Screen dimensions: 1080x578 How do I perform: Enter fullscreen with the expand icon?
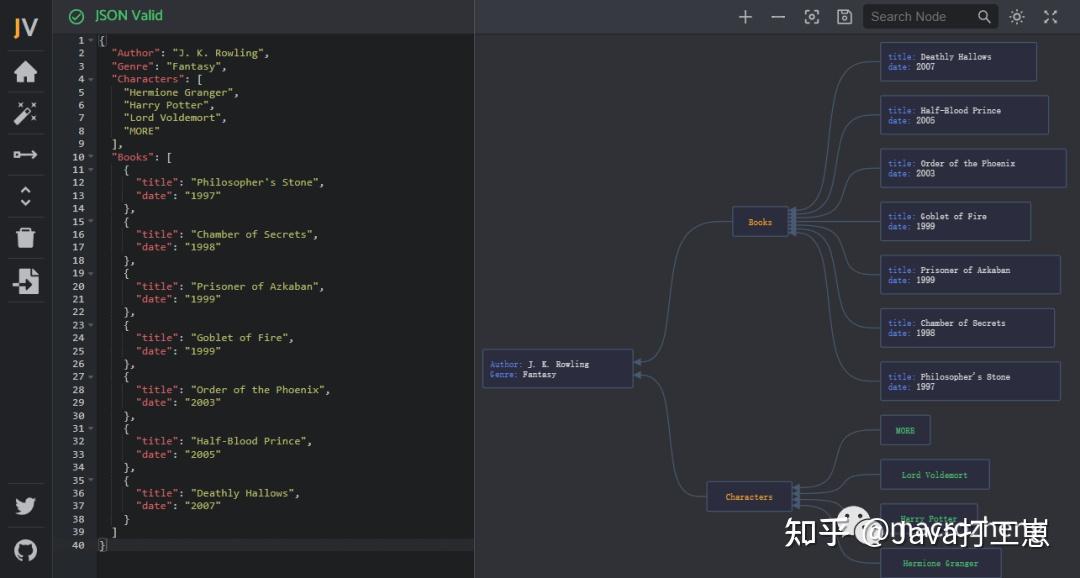tap(1049, 16)
